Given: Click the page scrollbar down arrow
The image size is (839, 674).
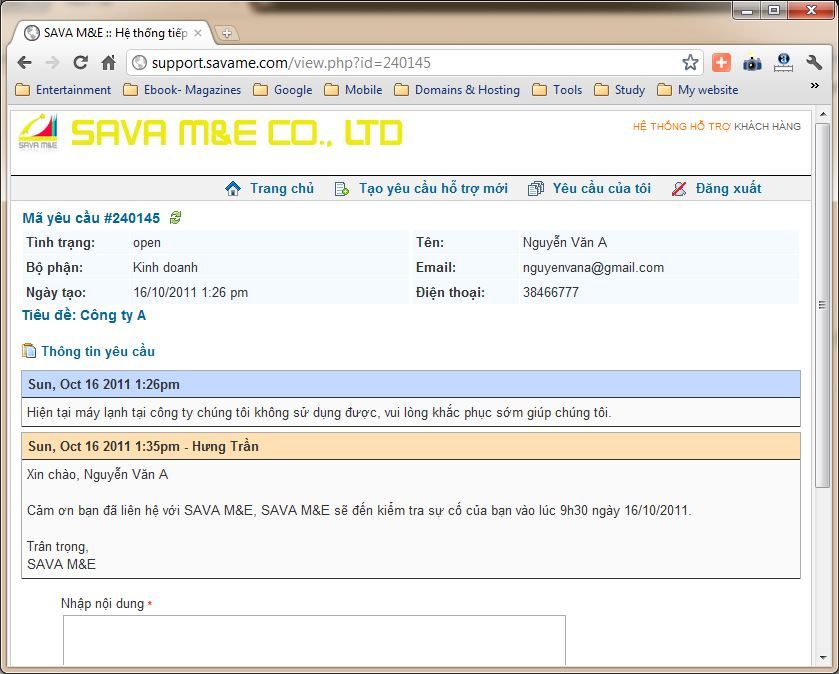Looking at the screenshot, I should [x=823, y=658].
